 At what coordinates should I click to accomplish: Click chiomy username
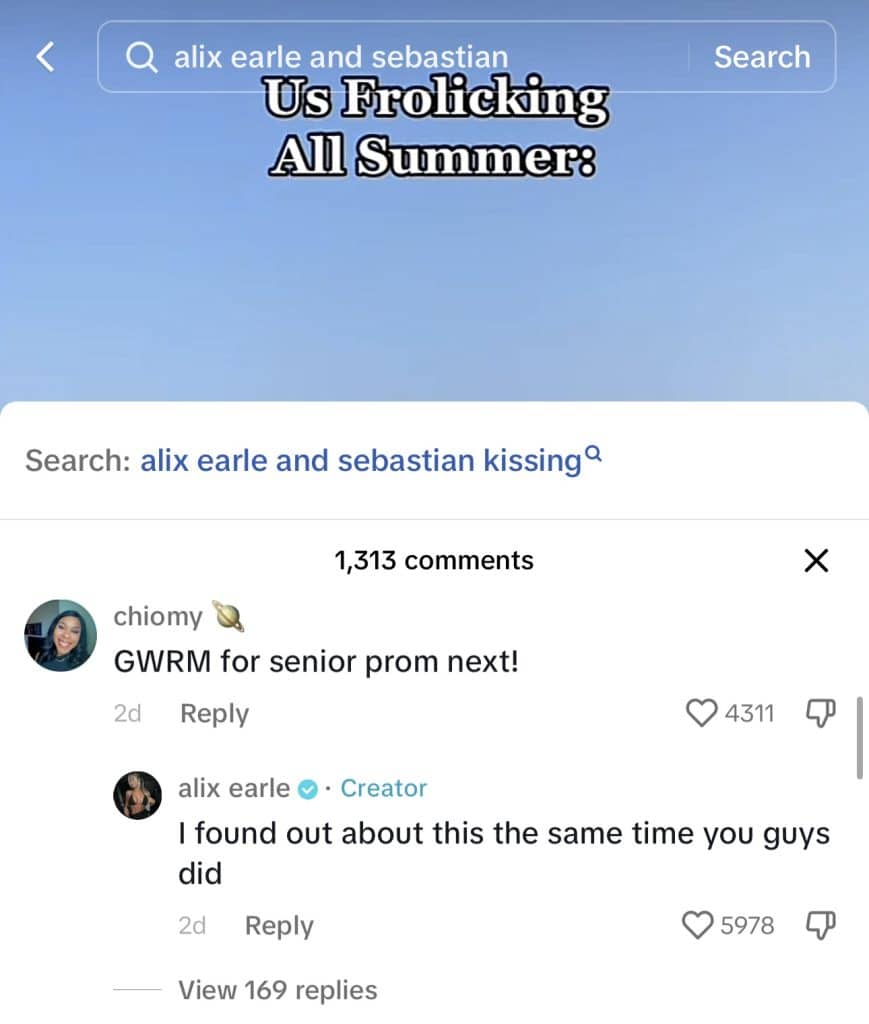pos(158,616)
